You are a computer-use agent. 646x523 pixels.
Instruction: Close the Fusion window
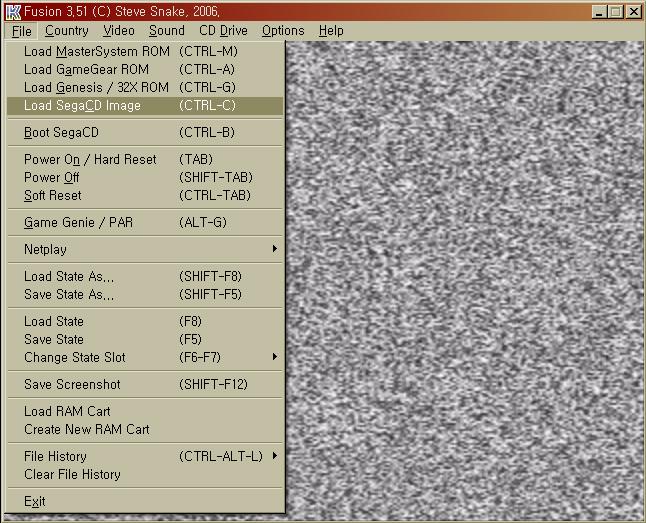point(634,12)
